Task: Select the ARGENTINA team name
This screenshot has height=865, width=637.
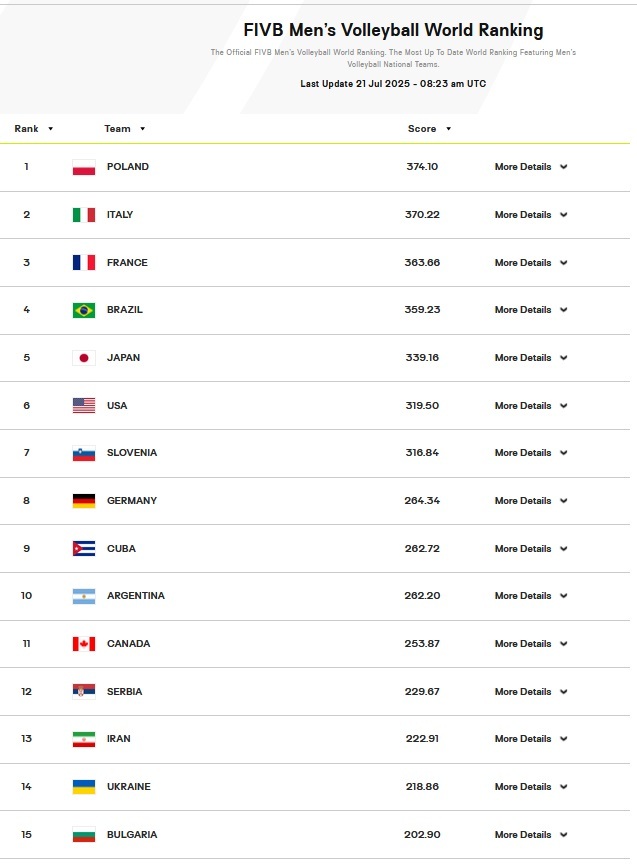Action: [136, 596]
